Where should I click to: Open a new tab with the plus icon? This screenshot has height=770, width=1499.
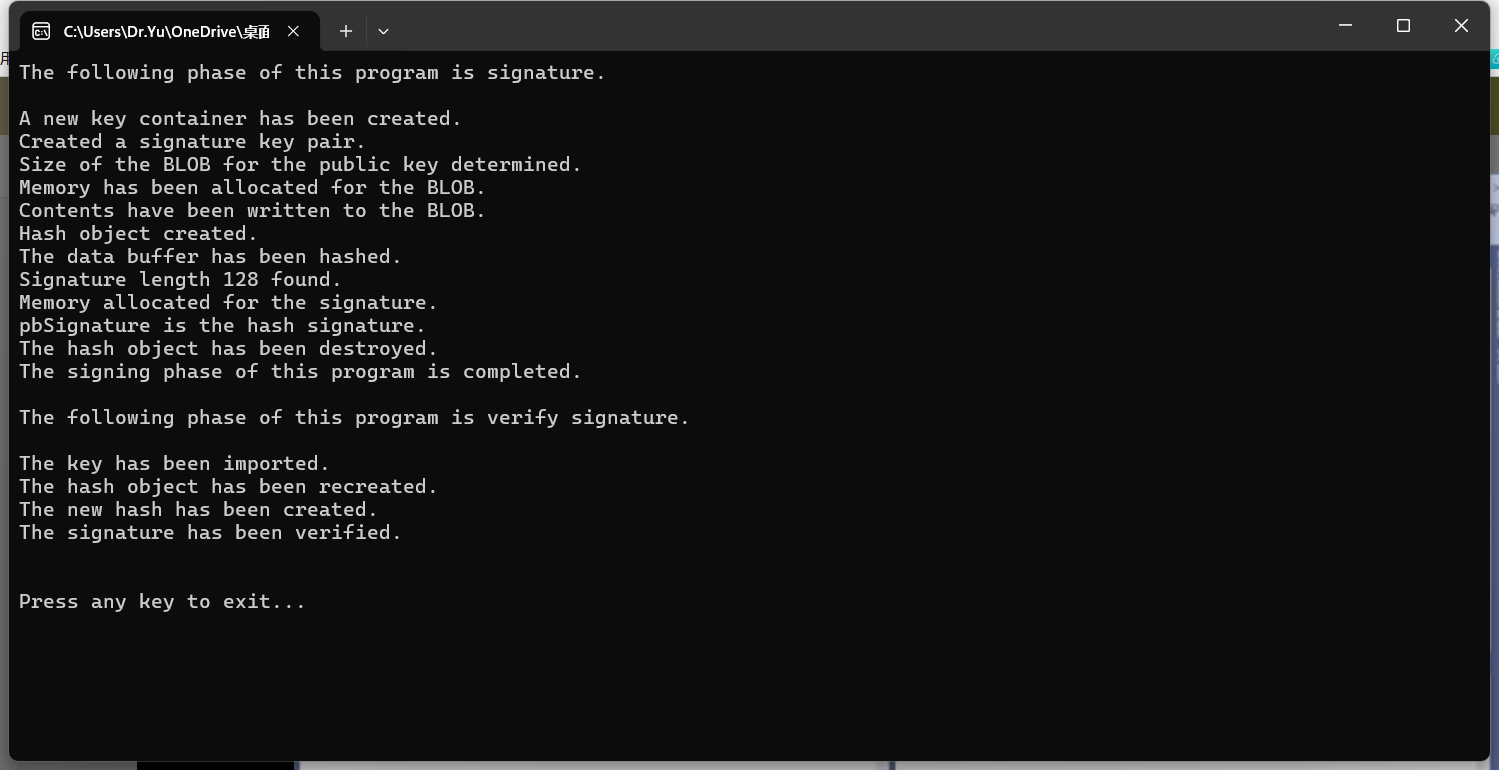point(345,31)
